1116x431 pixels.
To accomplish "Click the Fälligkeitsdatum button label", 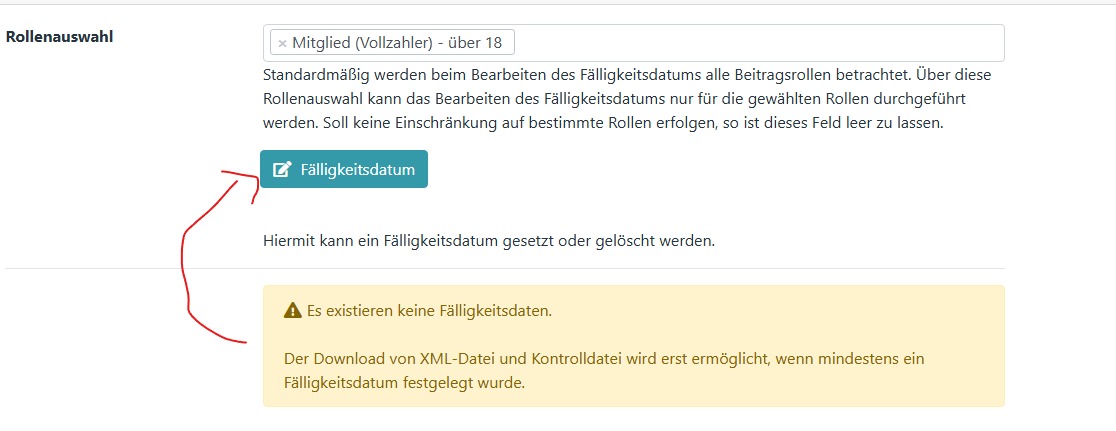I will coord(357,169).
